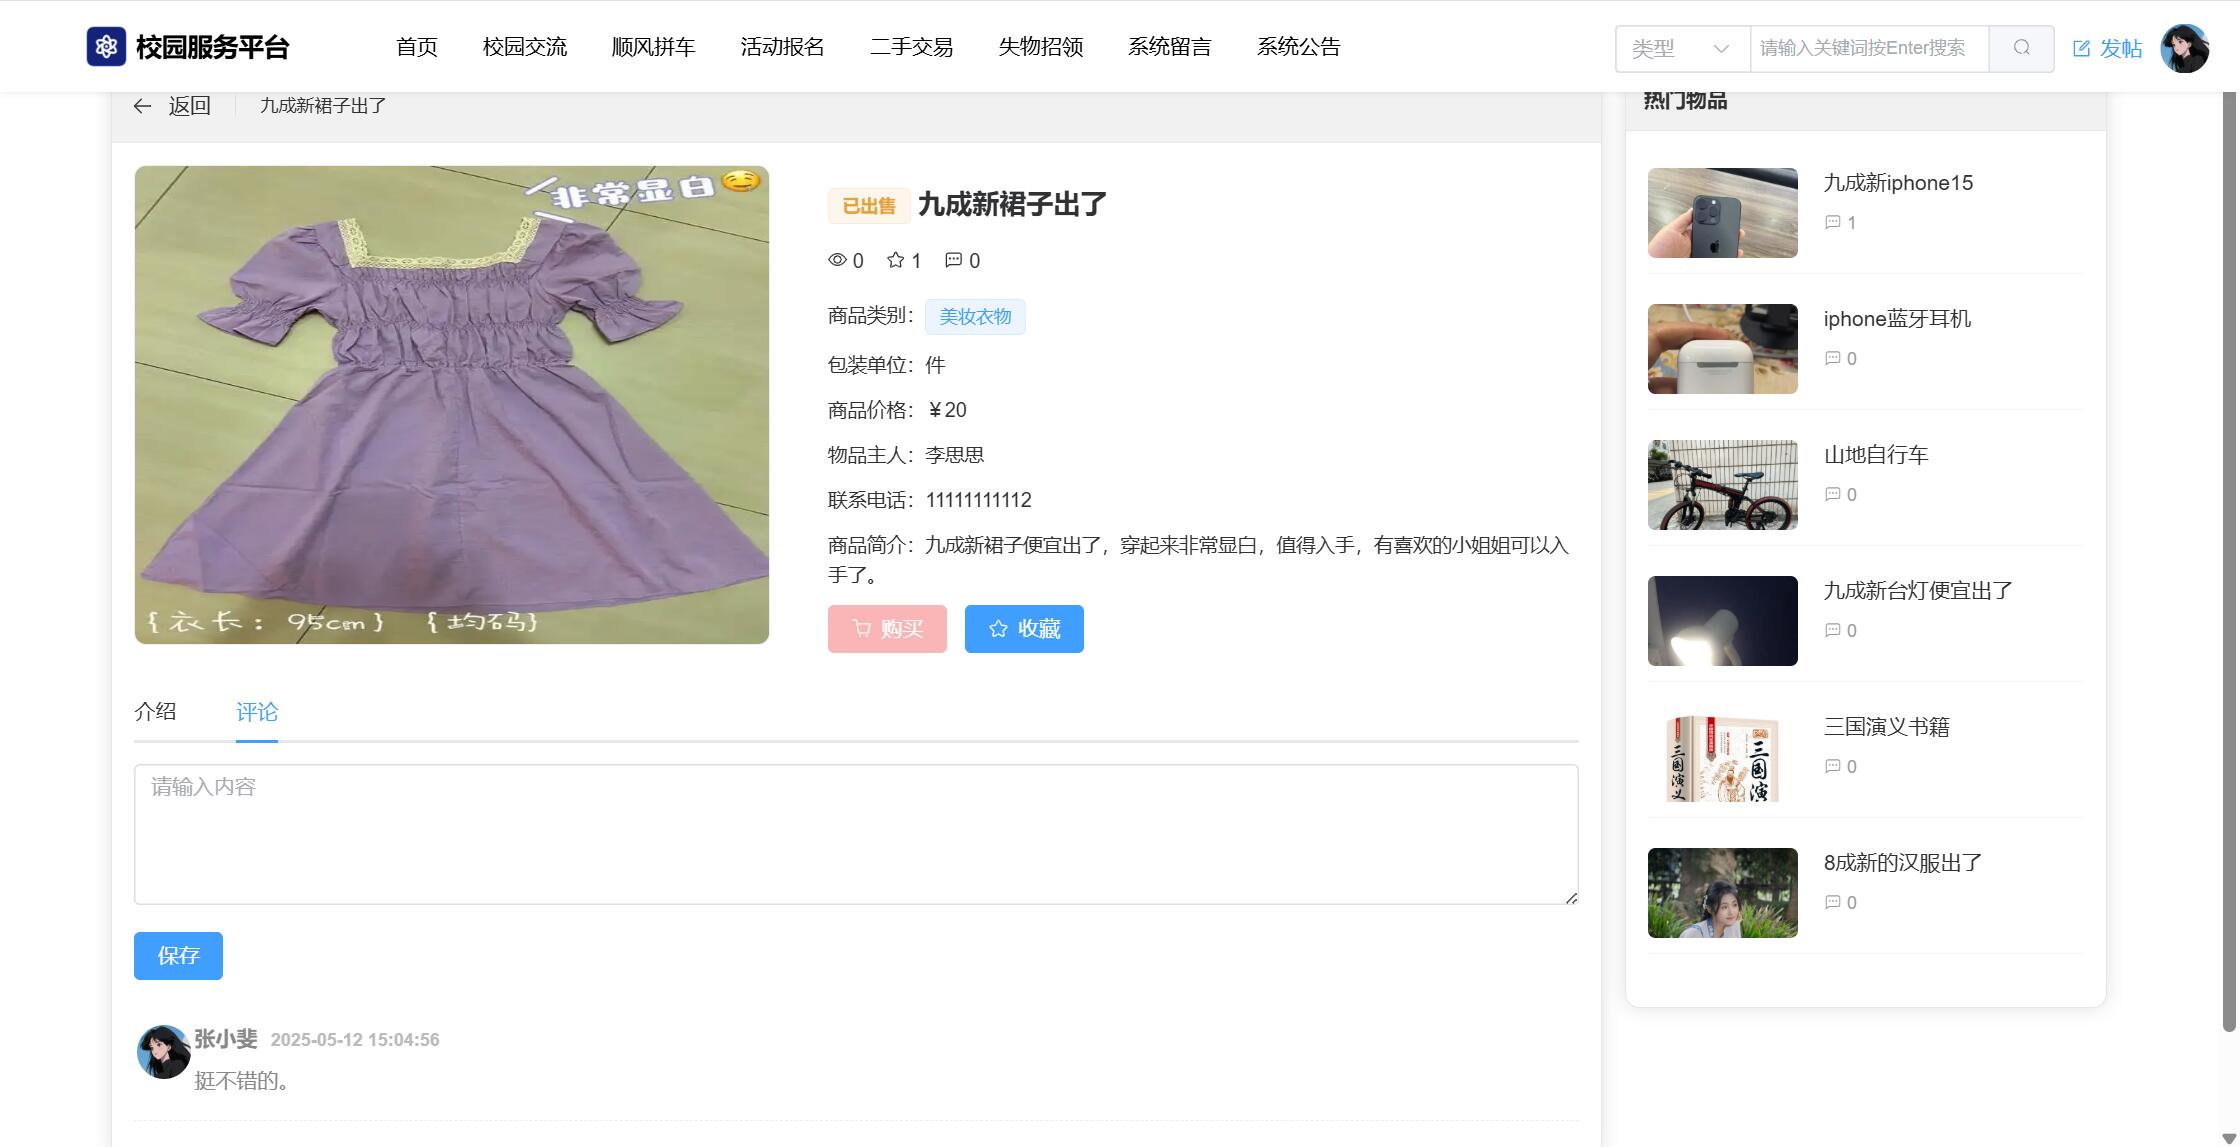Image resolution: width=2240 pixels, height=1147 pixels.
Task: Click the star favorites count icon
Action: [895, 260]
